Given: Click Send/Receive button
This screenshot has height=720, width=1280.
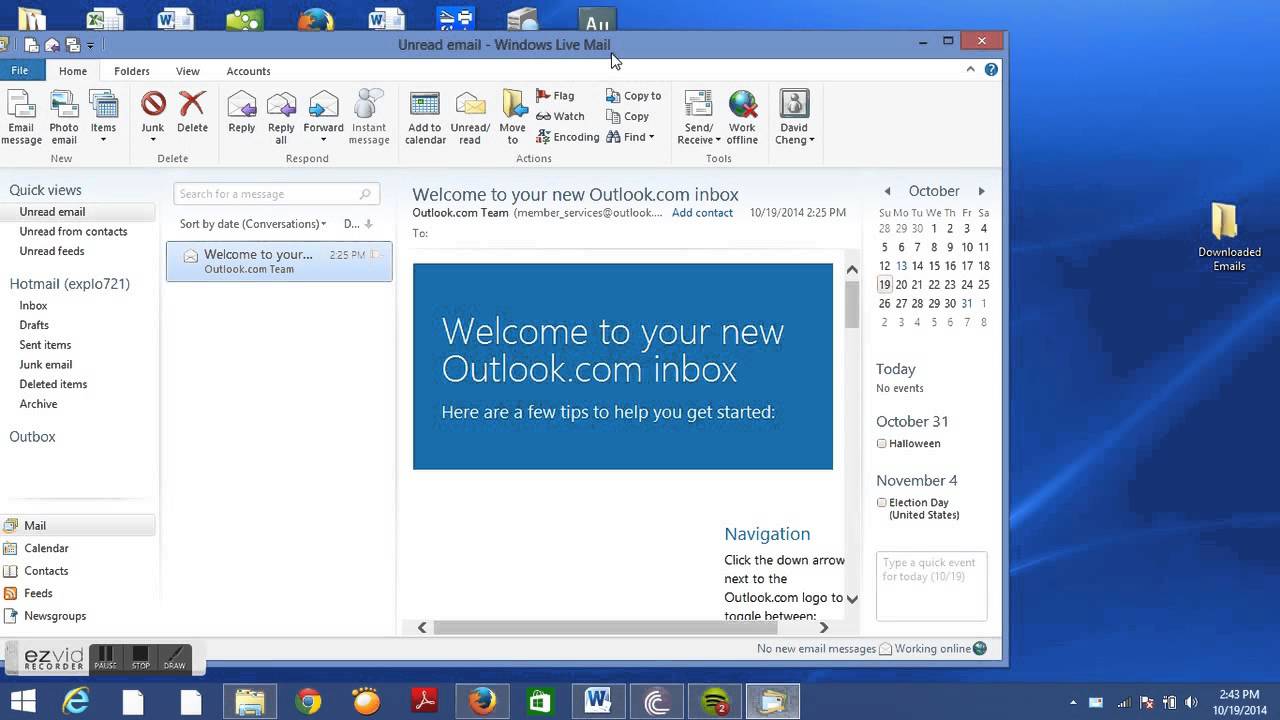Looking at the screenshot, I should tap(698, 117).
